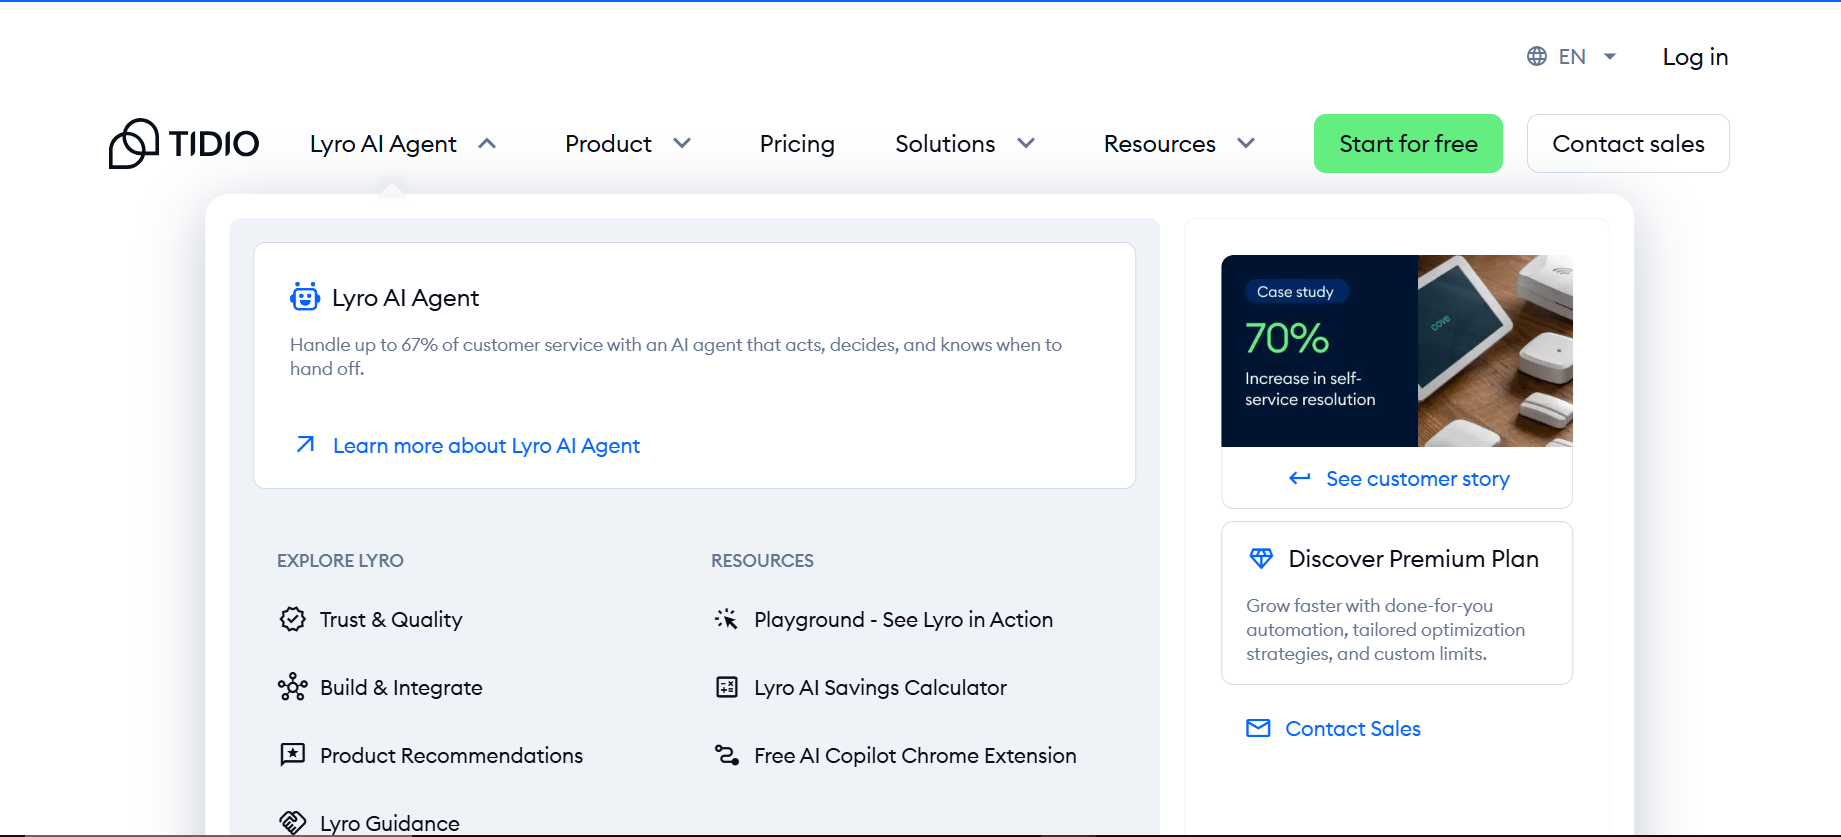
Task: Expand the Product menu chevron
Action: [x=682, y=143]
